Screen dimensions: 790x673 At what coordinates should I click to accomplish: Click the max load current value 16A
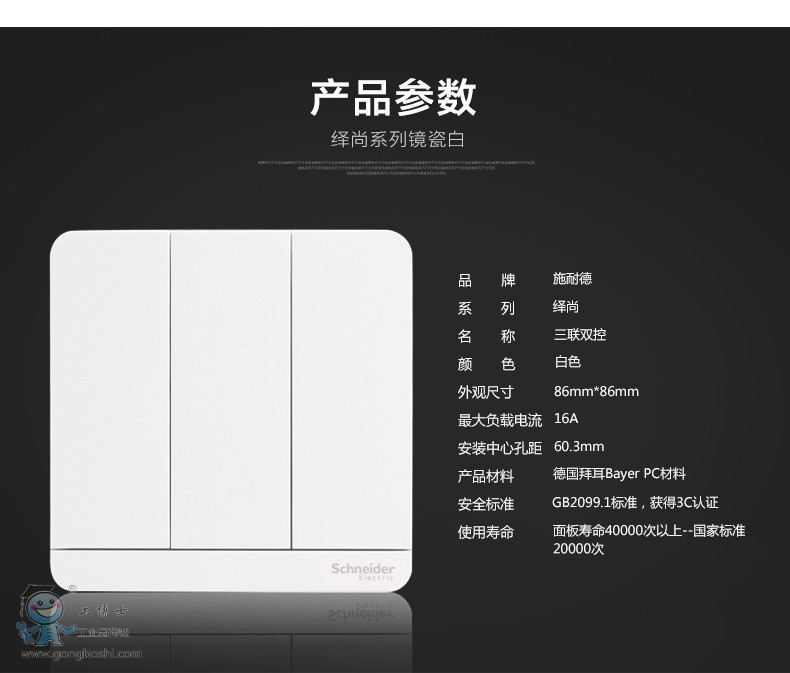pos(566,419)
